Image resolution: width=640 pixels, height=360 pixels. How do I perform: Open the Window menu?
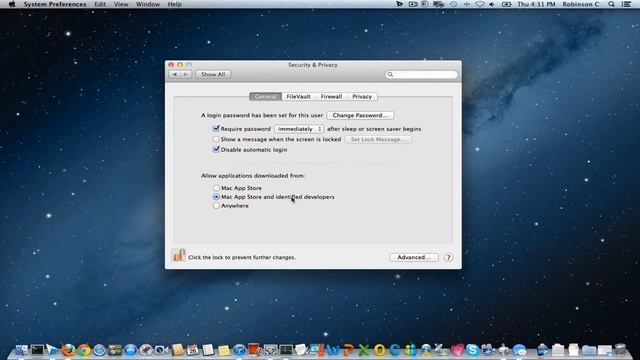coord(148,4)
